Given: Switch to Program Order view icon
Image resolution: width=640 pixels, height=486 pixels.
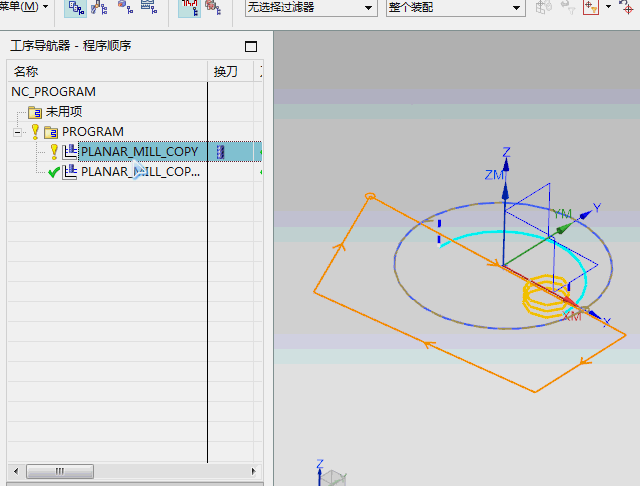Looking at the screenshot, I should coord(76,8).
